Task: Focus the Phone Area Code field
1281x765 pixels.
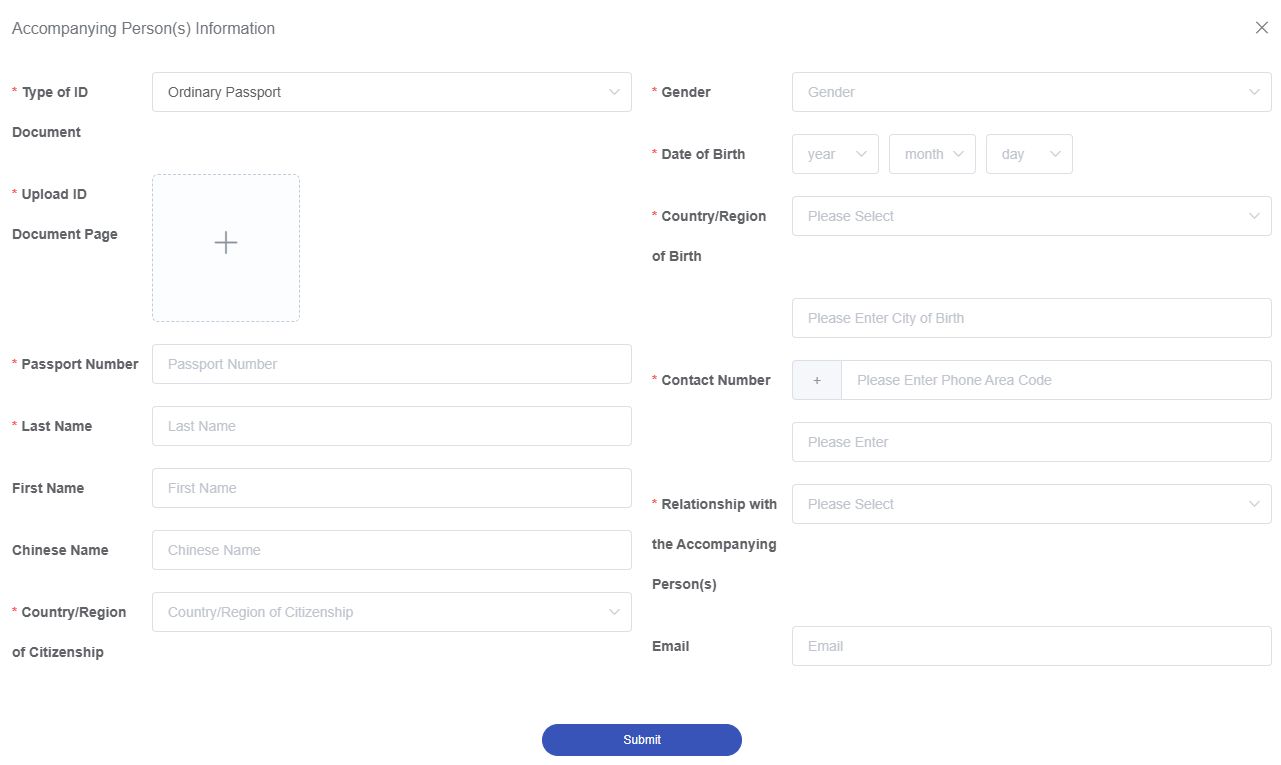Action: point(1055,380)
